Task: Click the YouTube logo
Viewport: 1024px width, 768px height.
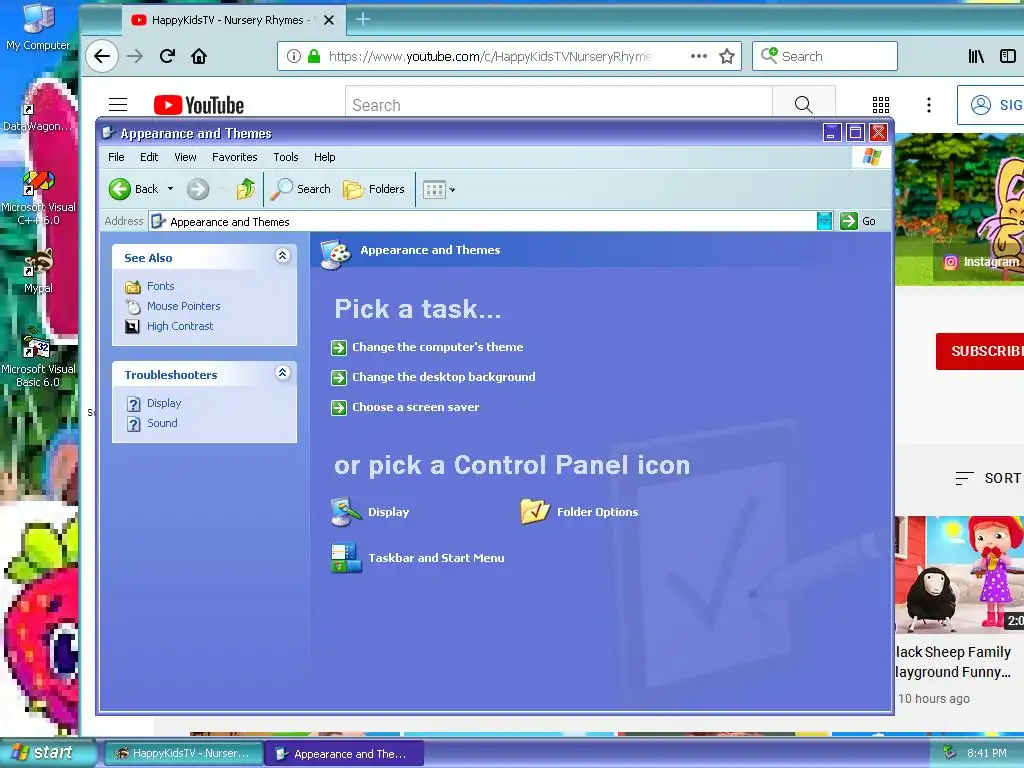Action: (199, 105)
